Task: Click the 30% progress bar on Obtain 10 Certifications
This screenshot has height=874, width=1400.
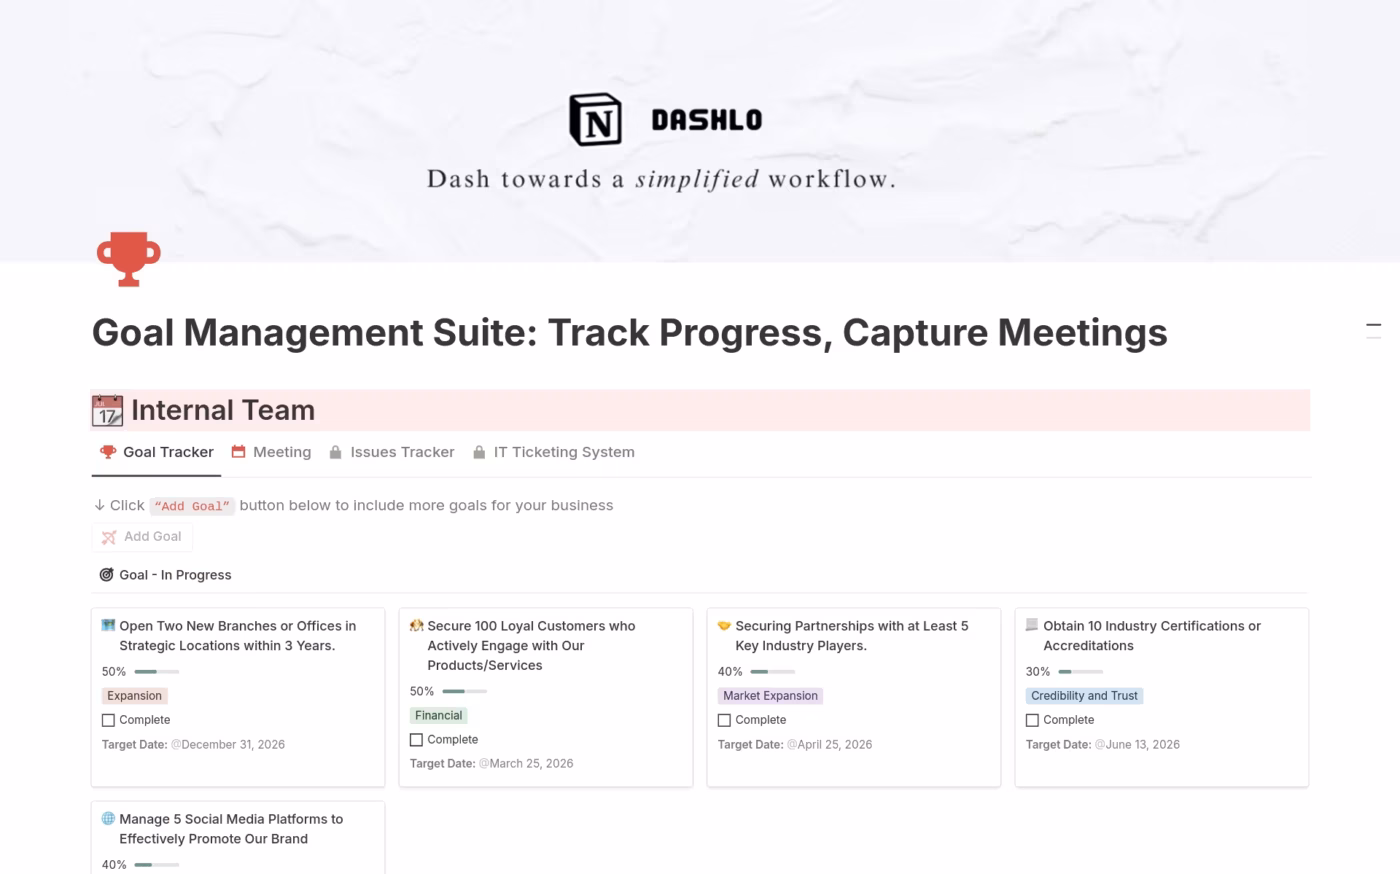Action: click(x=1081, y=672)
